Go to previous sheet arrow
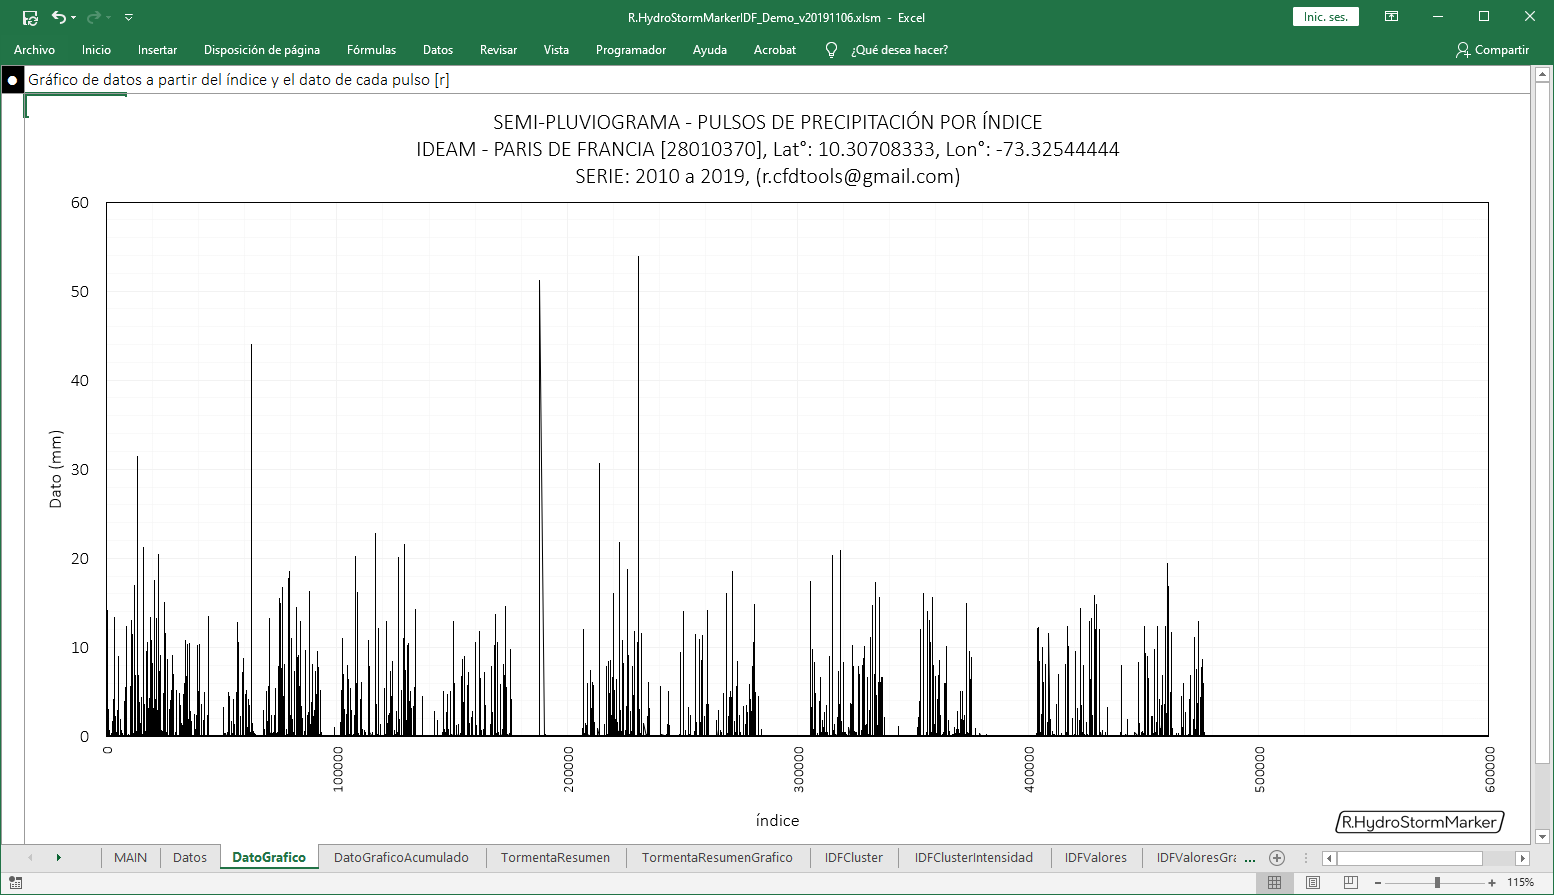Viewport: 1554px width, 895px height. pyautogui.click(x=30, y=857)
